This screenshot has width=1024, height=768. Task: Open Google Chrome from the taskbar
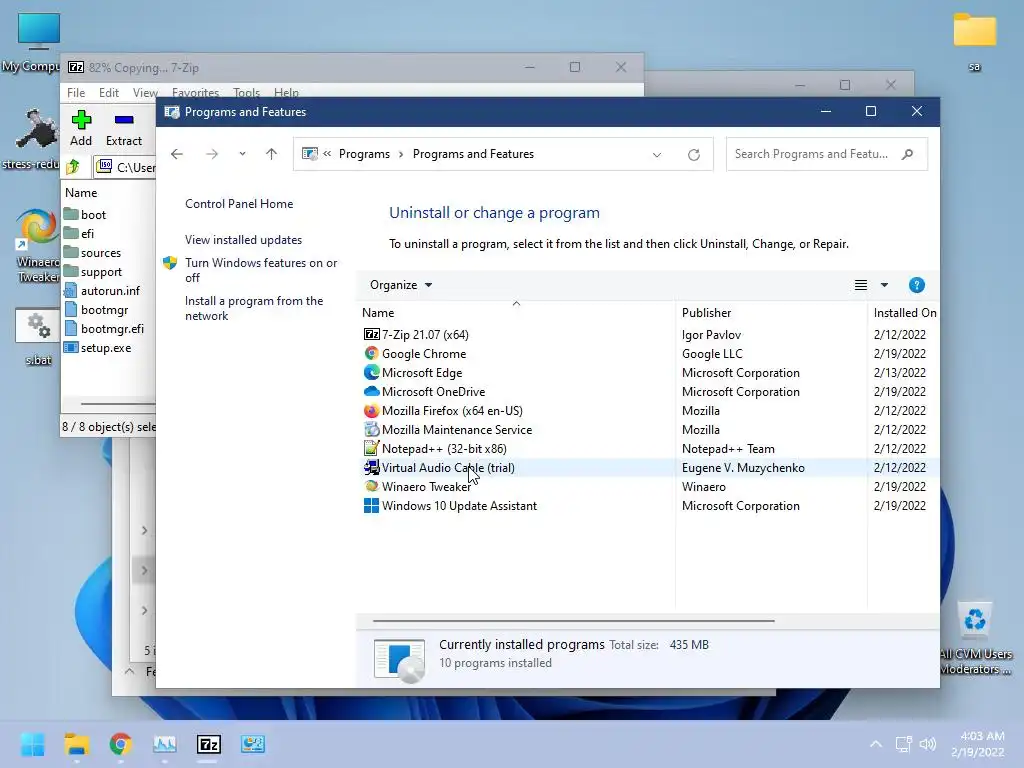[120, 744]
